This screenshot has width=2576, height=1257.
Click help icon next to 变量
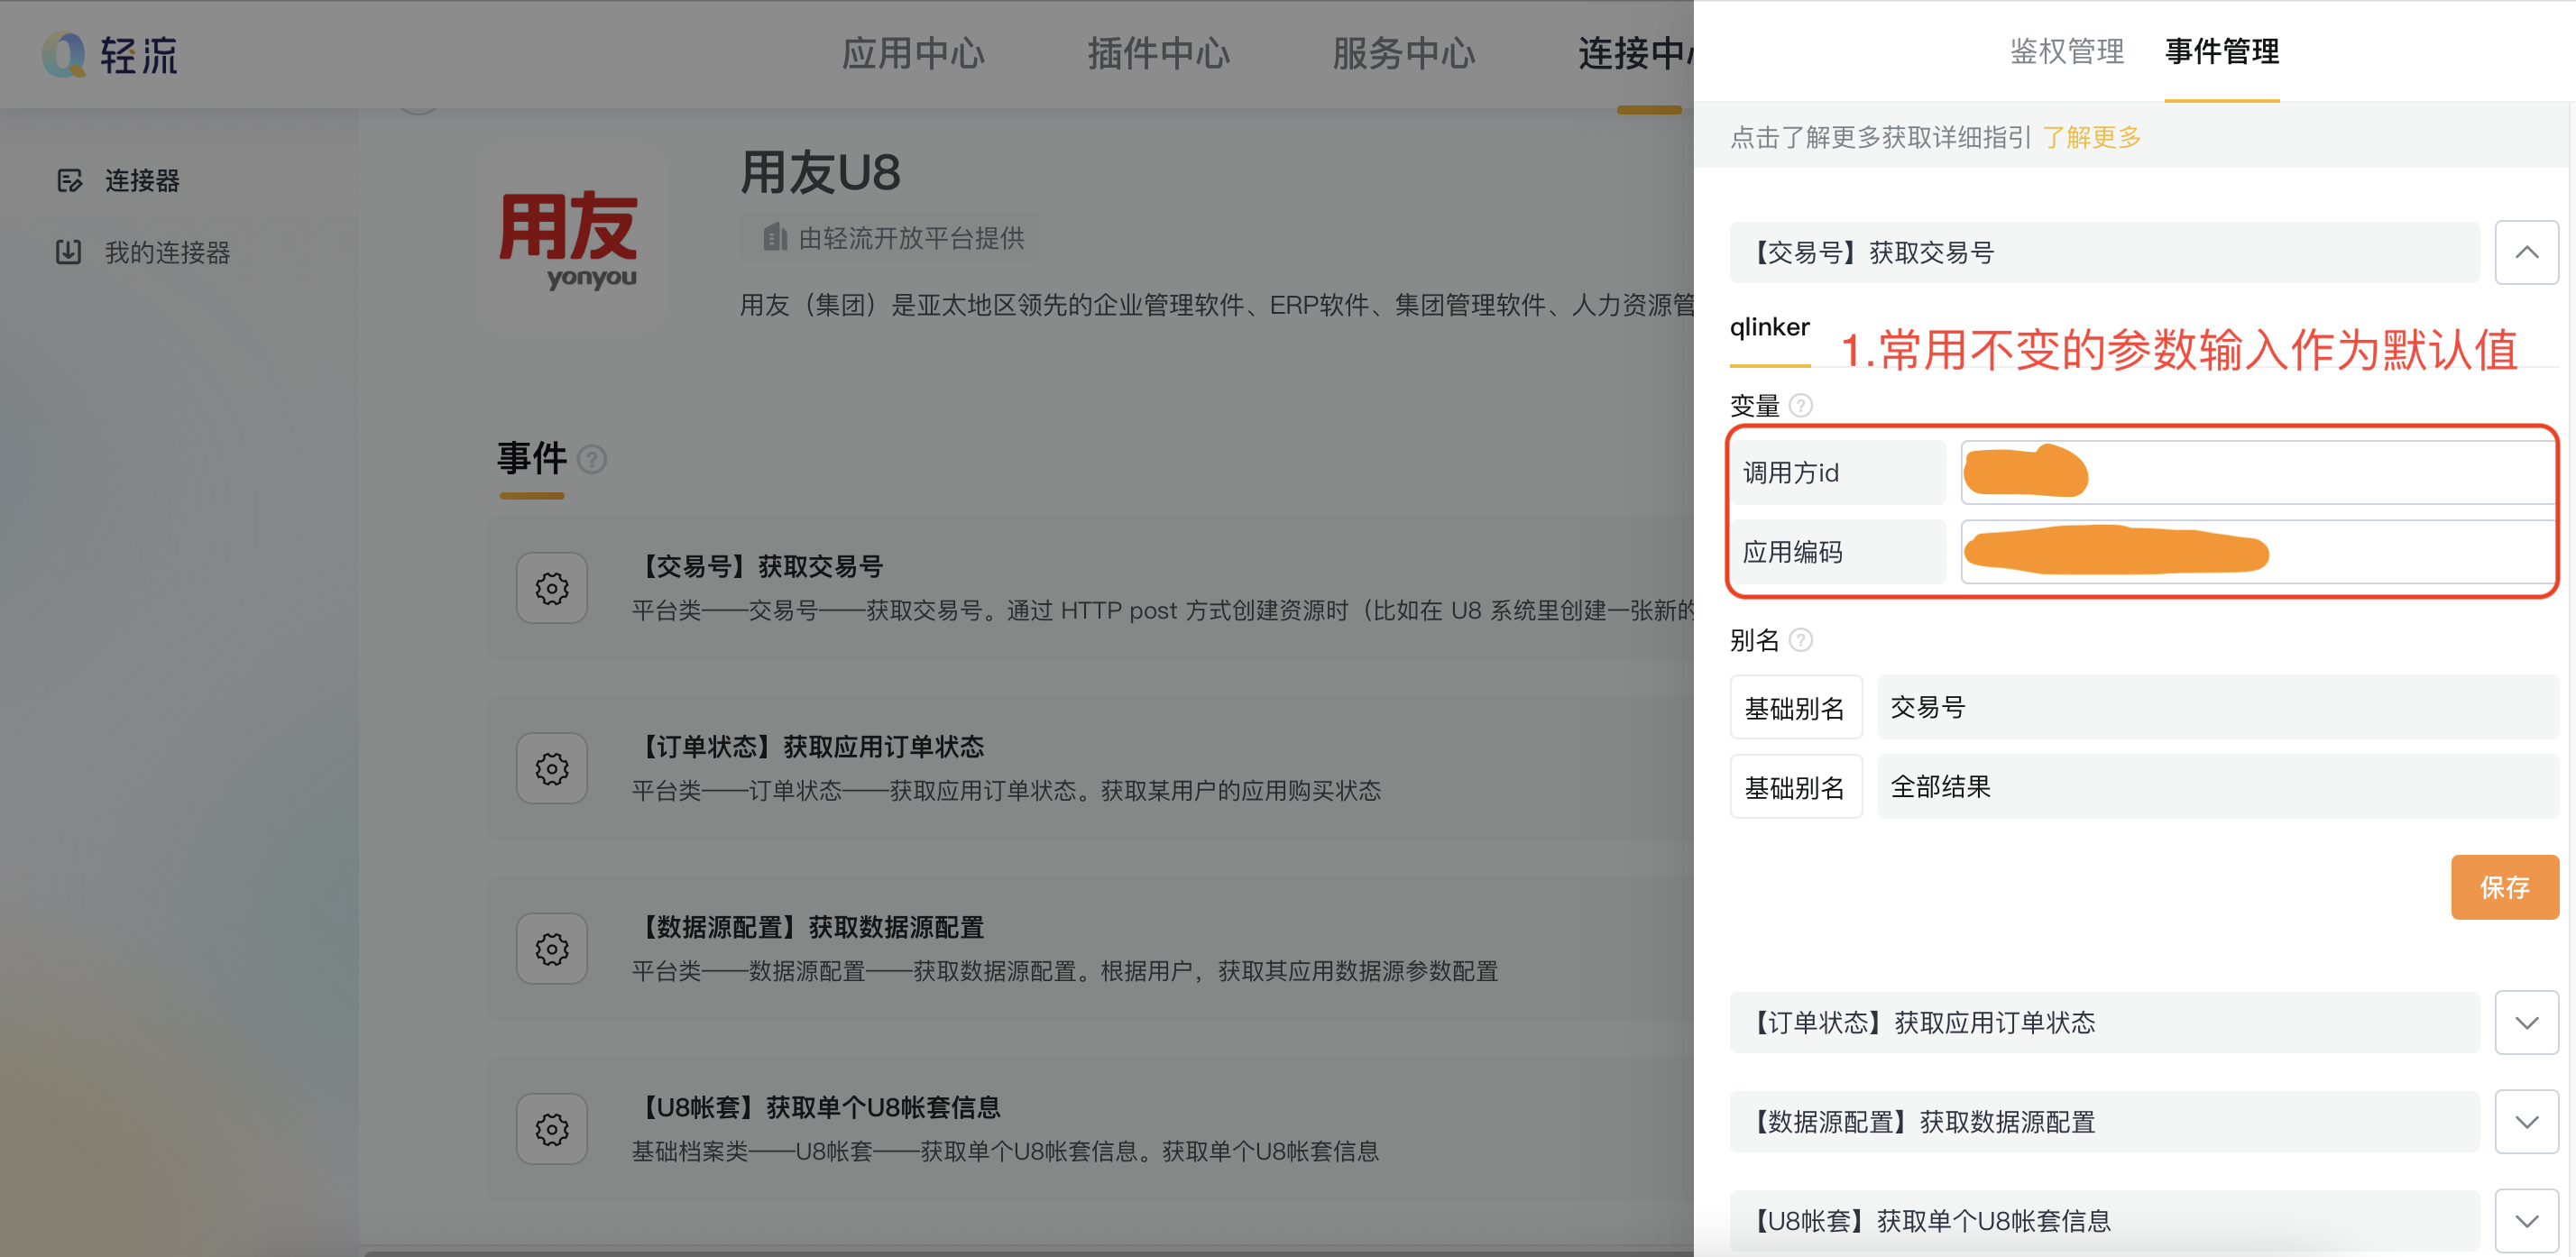coord(1801,405)
